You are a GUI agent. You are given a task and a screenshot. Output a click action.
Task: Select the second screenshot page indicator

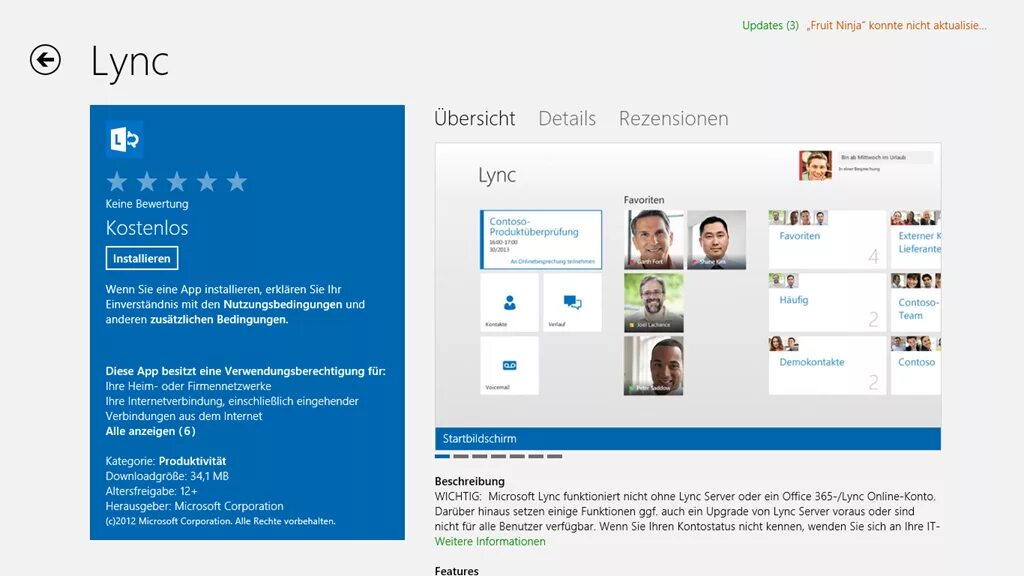(x=461, y=456)
